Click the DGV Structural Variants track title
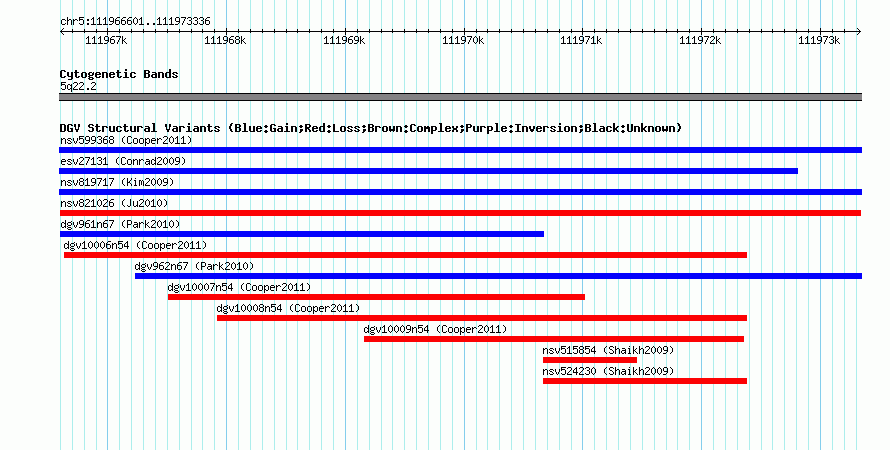Screen dimensions: 890x450 370,128
